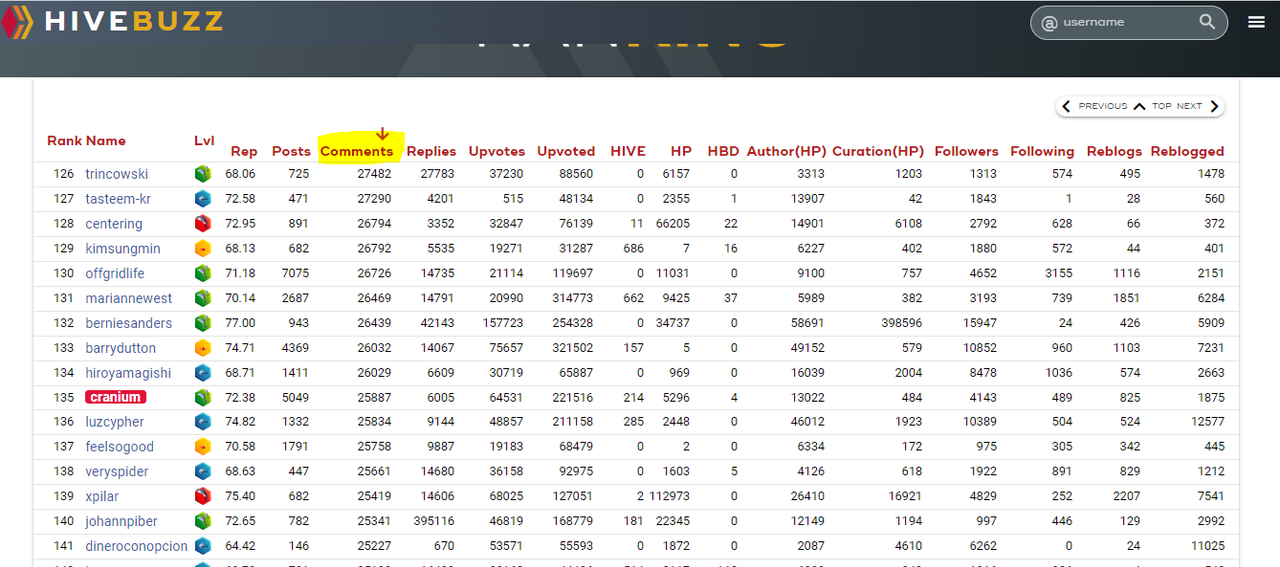The height and width of the screenshot is (567, 1280).
Task: Click xpilar's red level badge
Action: (203, 496)
